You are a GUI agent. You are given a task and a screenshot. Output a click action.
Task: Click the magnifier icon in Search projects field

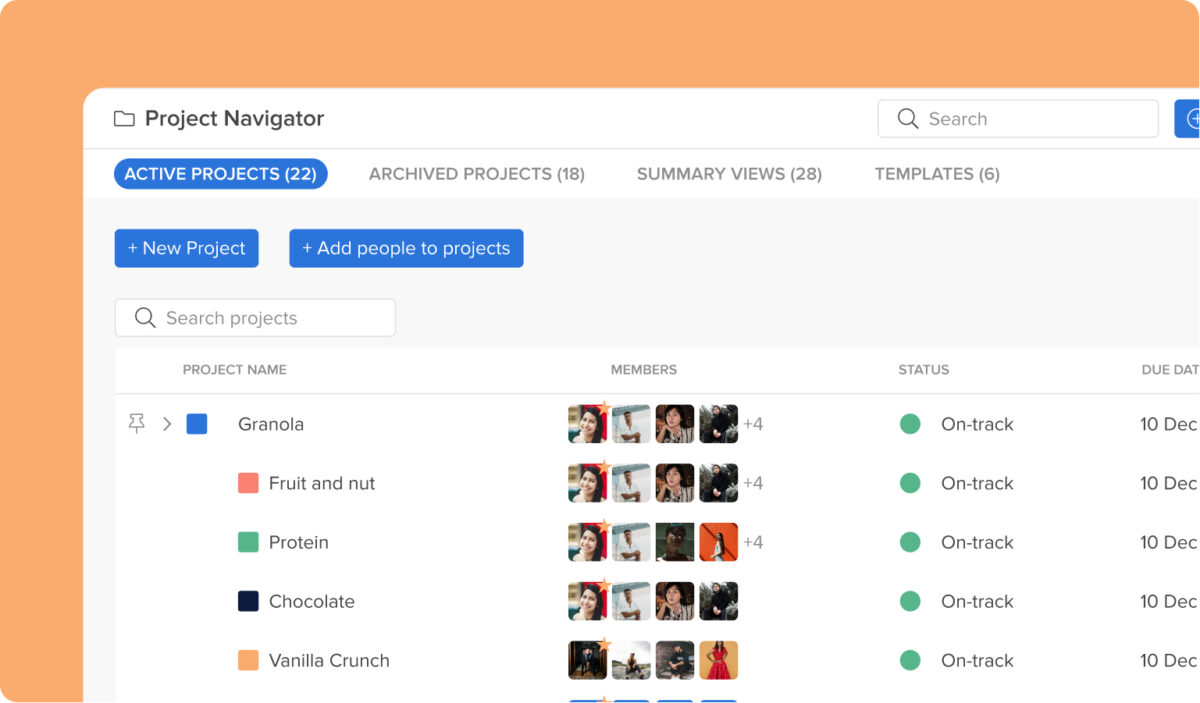(145, 318)
